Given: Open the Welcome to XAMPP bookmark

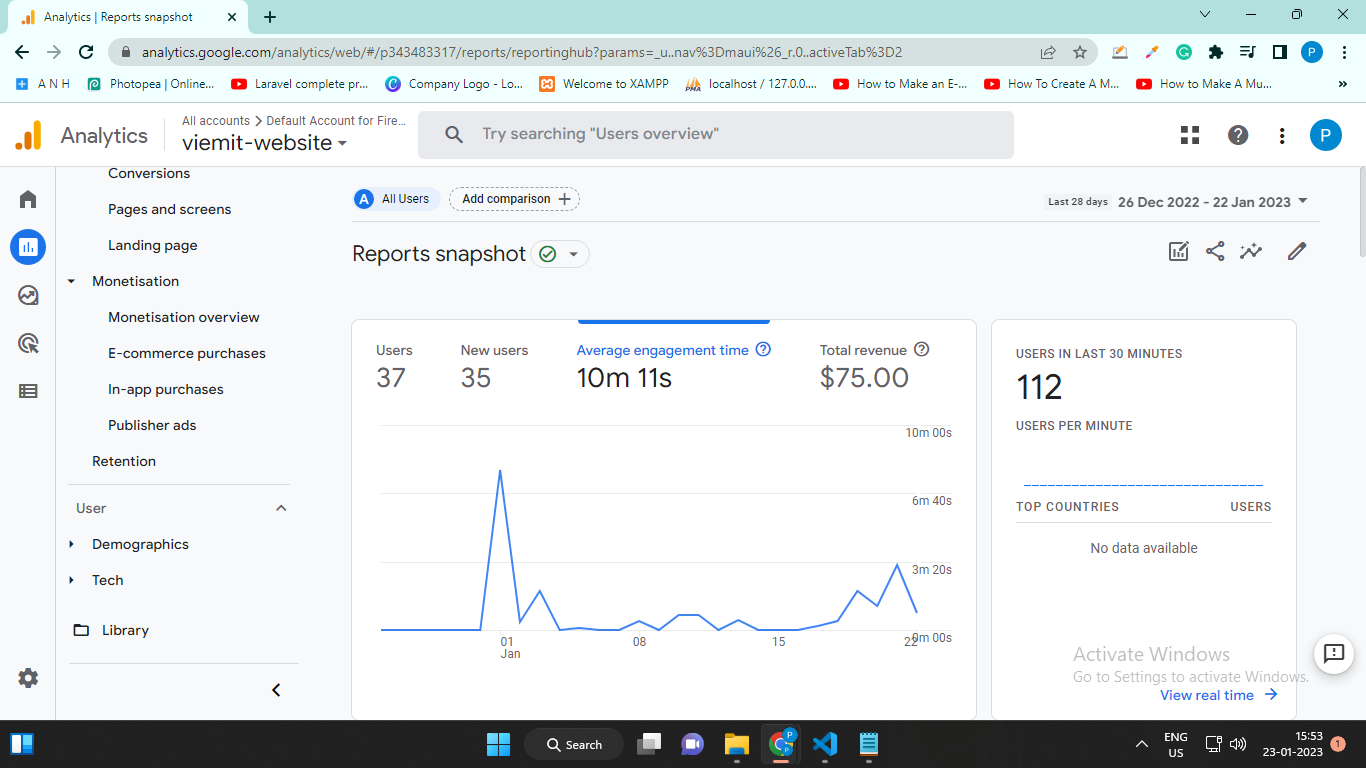Looking at the screenshot, I should (x=604, y=84).
